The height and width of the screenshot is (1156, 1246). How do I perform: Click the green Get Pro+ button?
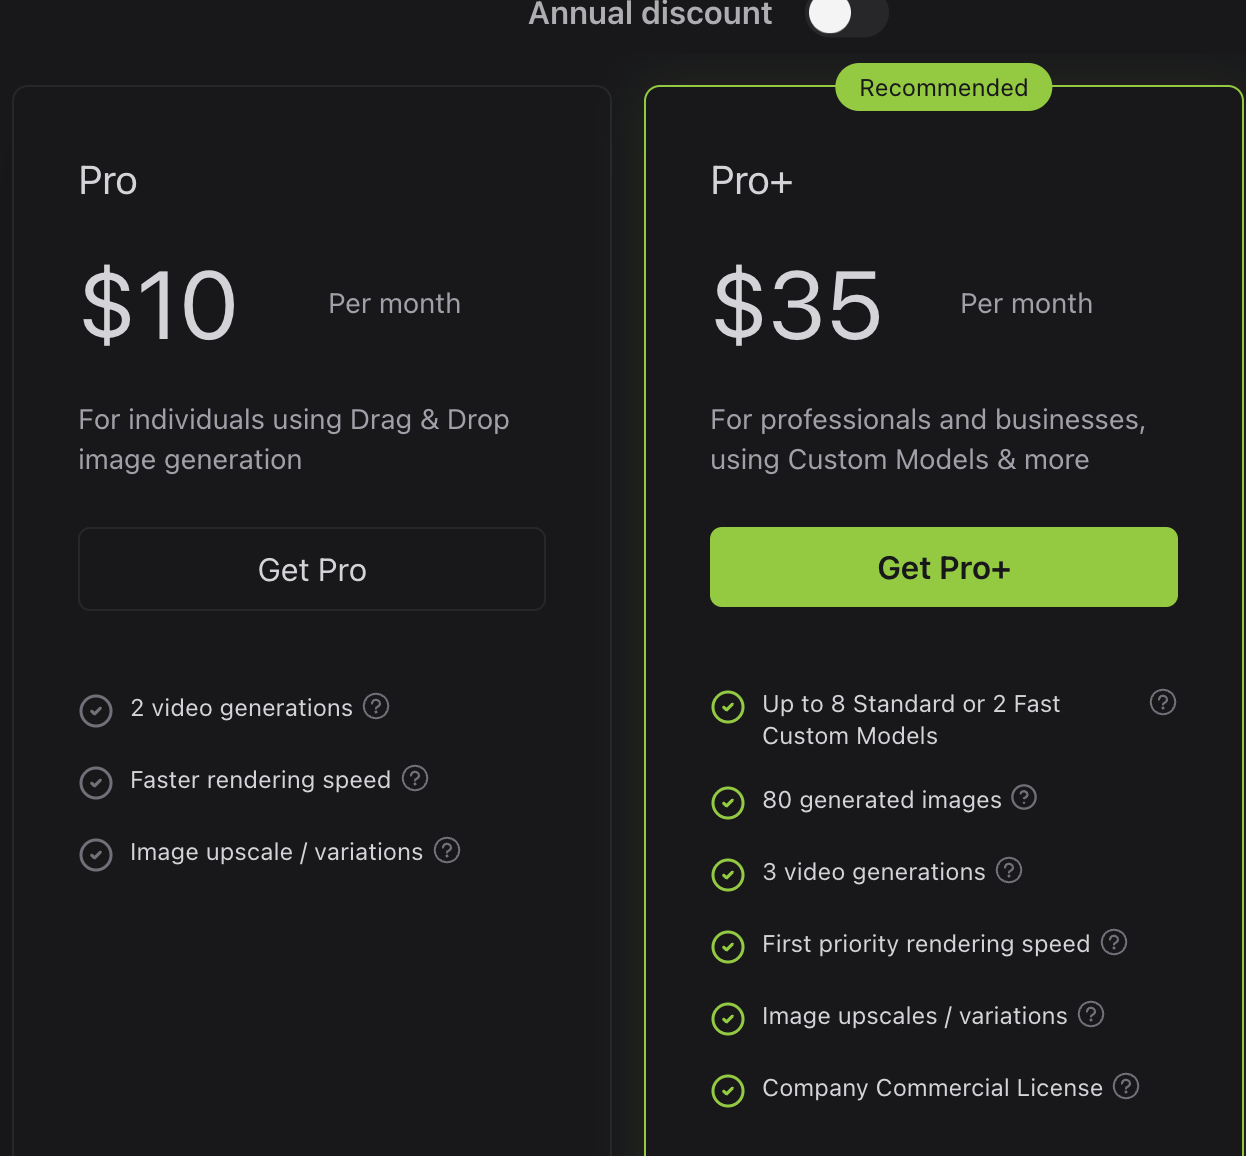pos(943,567)
